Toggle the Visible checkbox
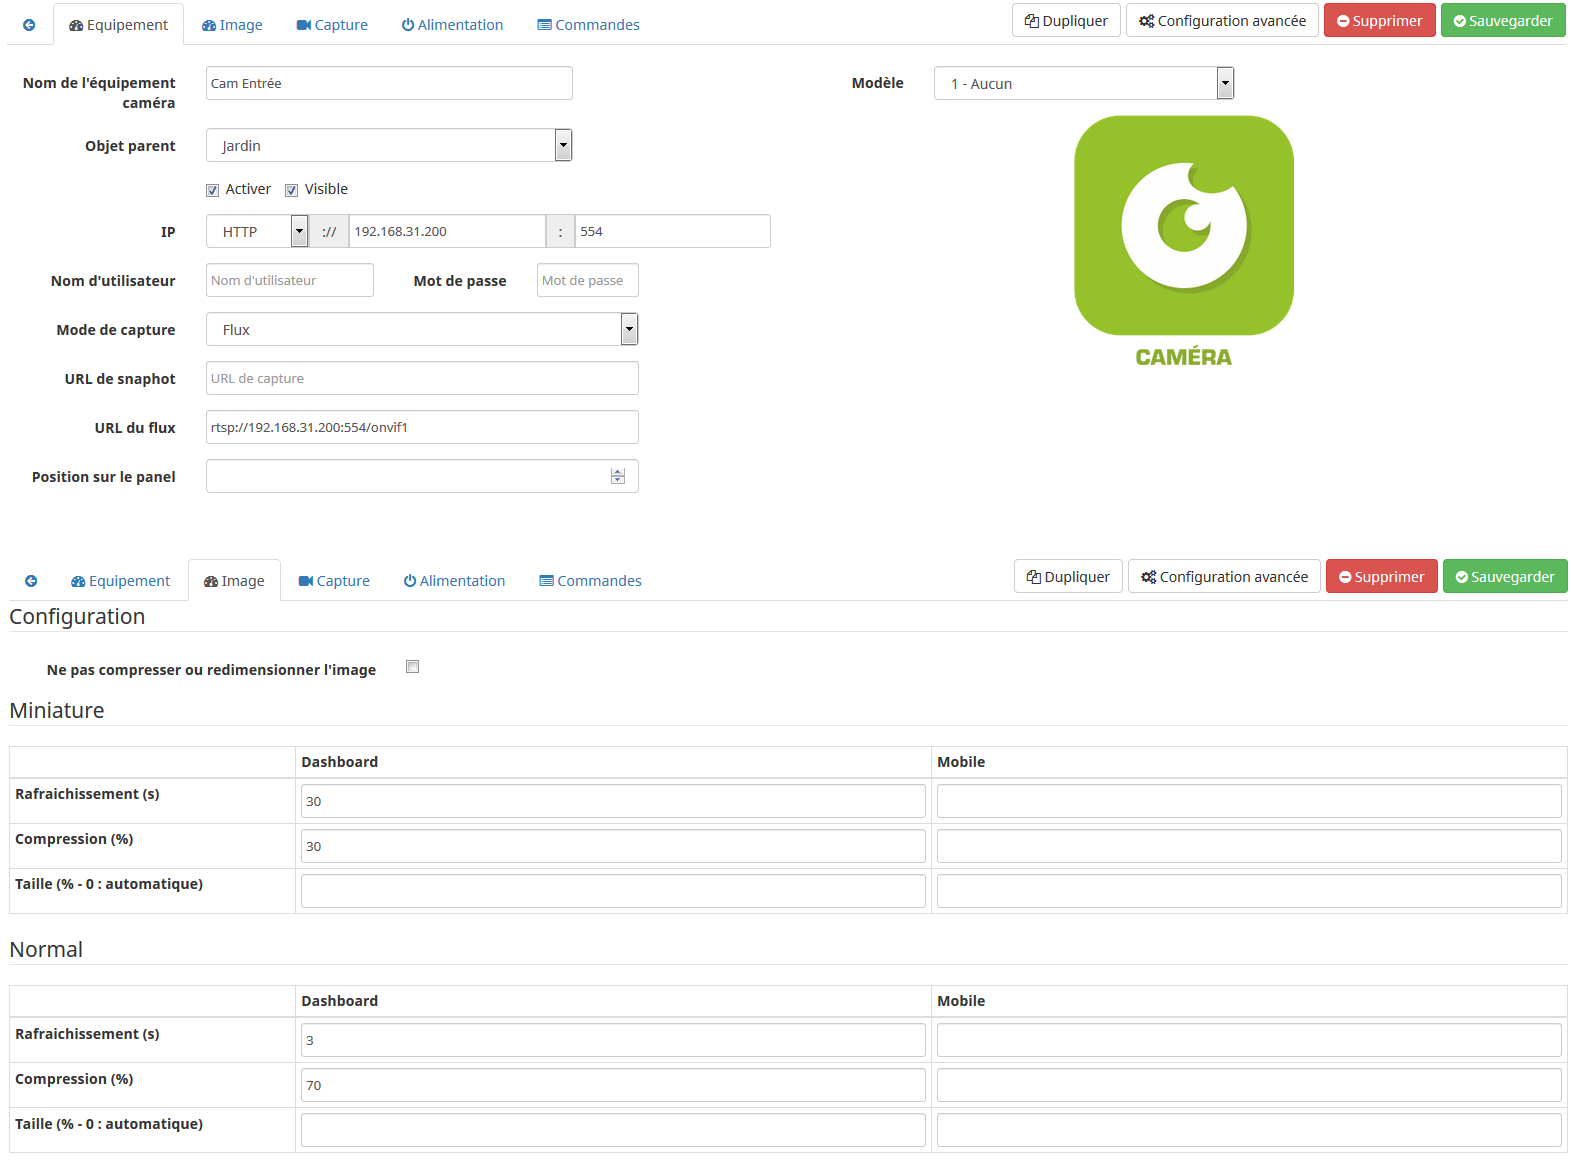 pos(291,190)
